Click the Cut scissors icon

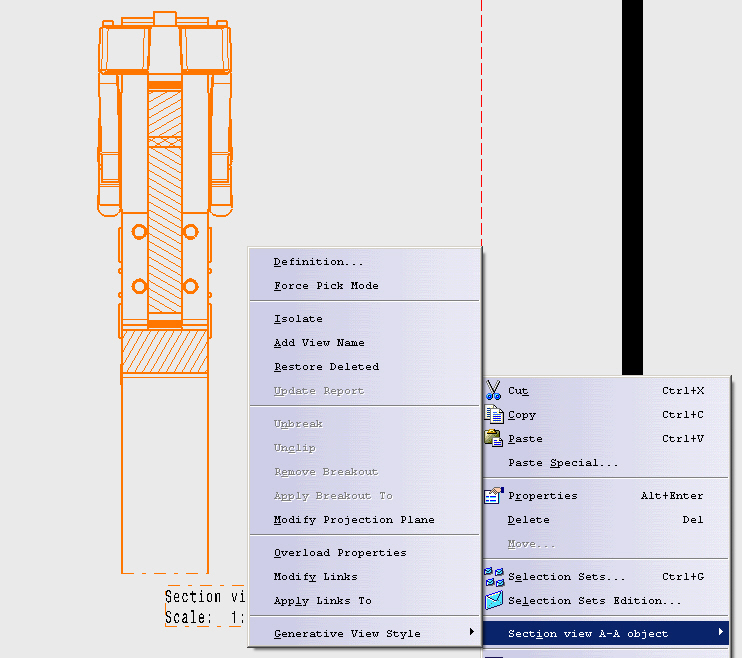(x=493, y=390)
